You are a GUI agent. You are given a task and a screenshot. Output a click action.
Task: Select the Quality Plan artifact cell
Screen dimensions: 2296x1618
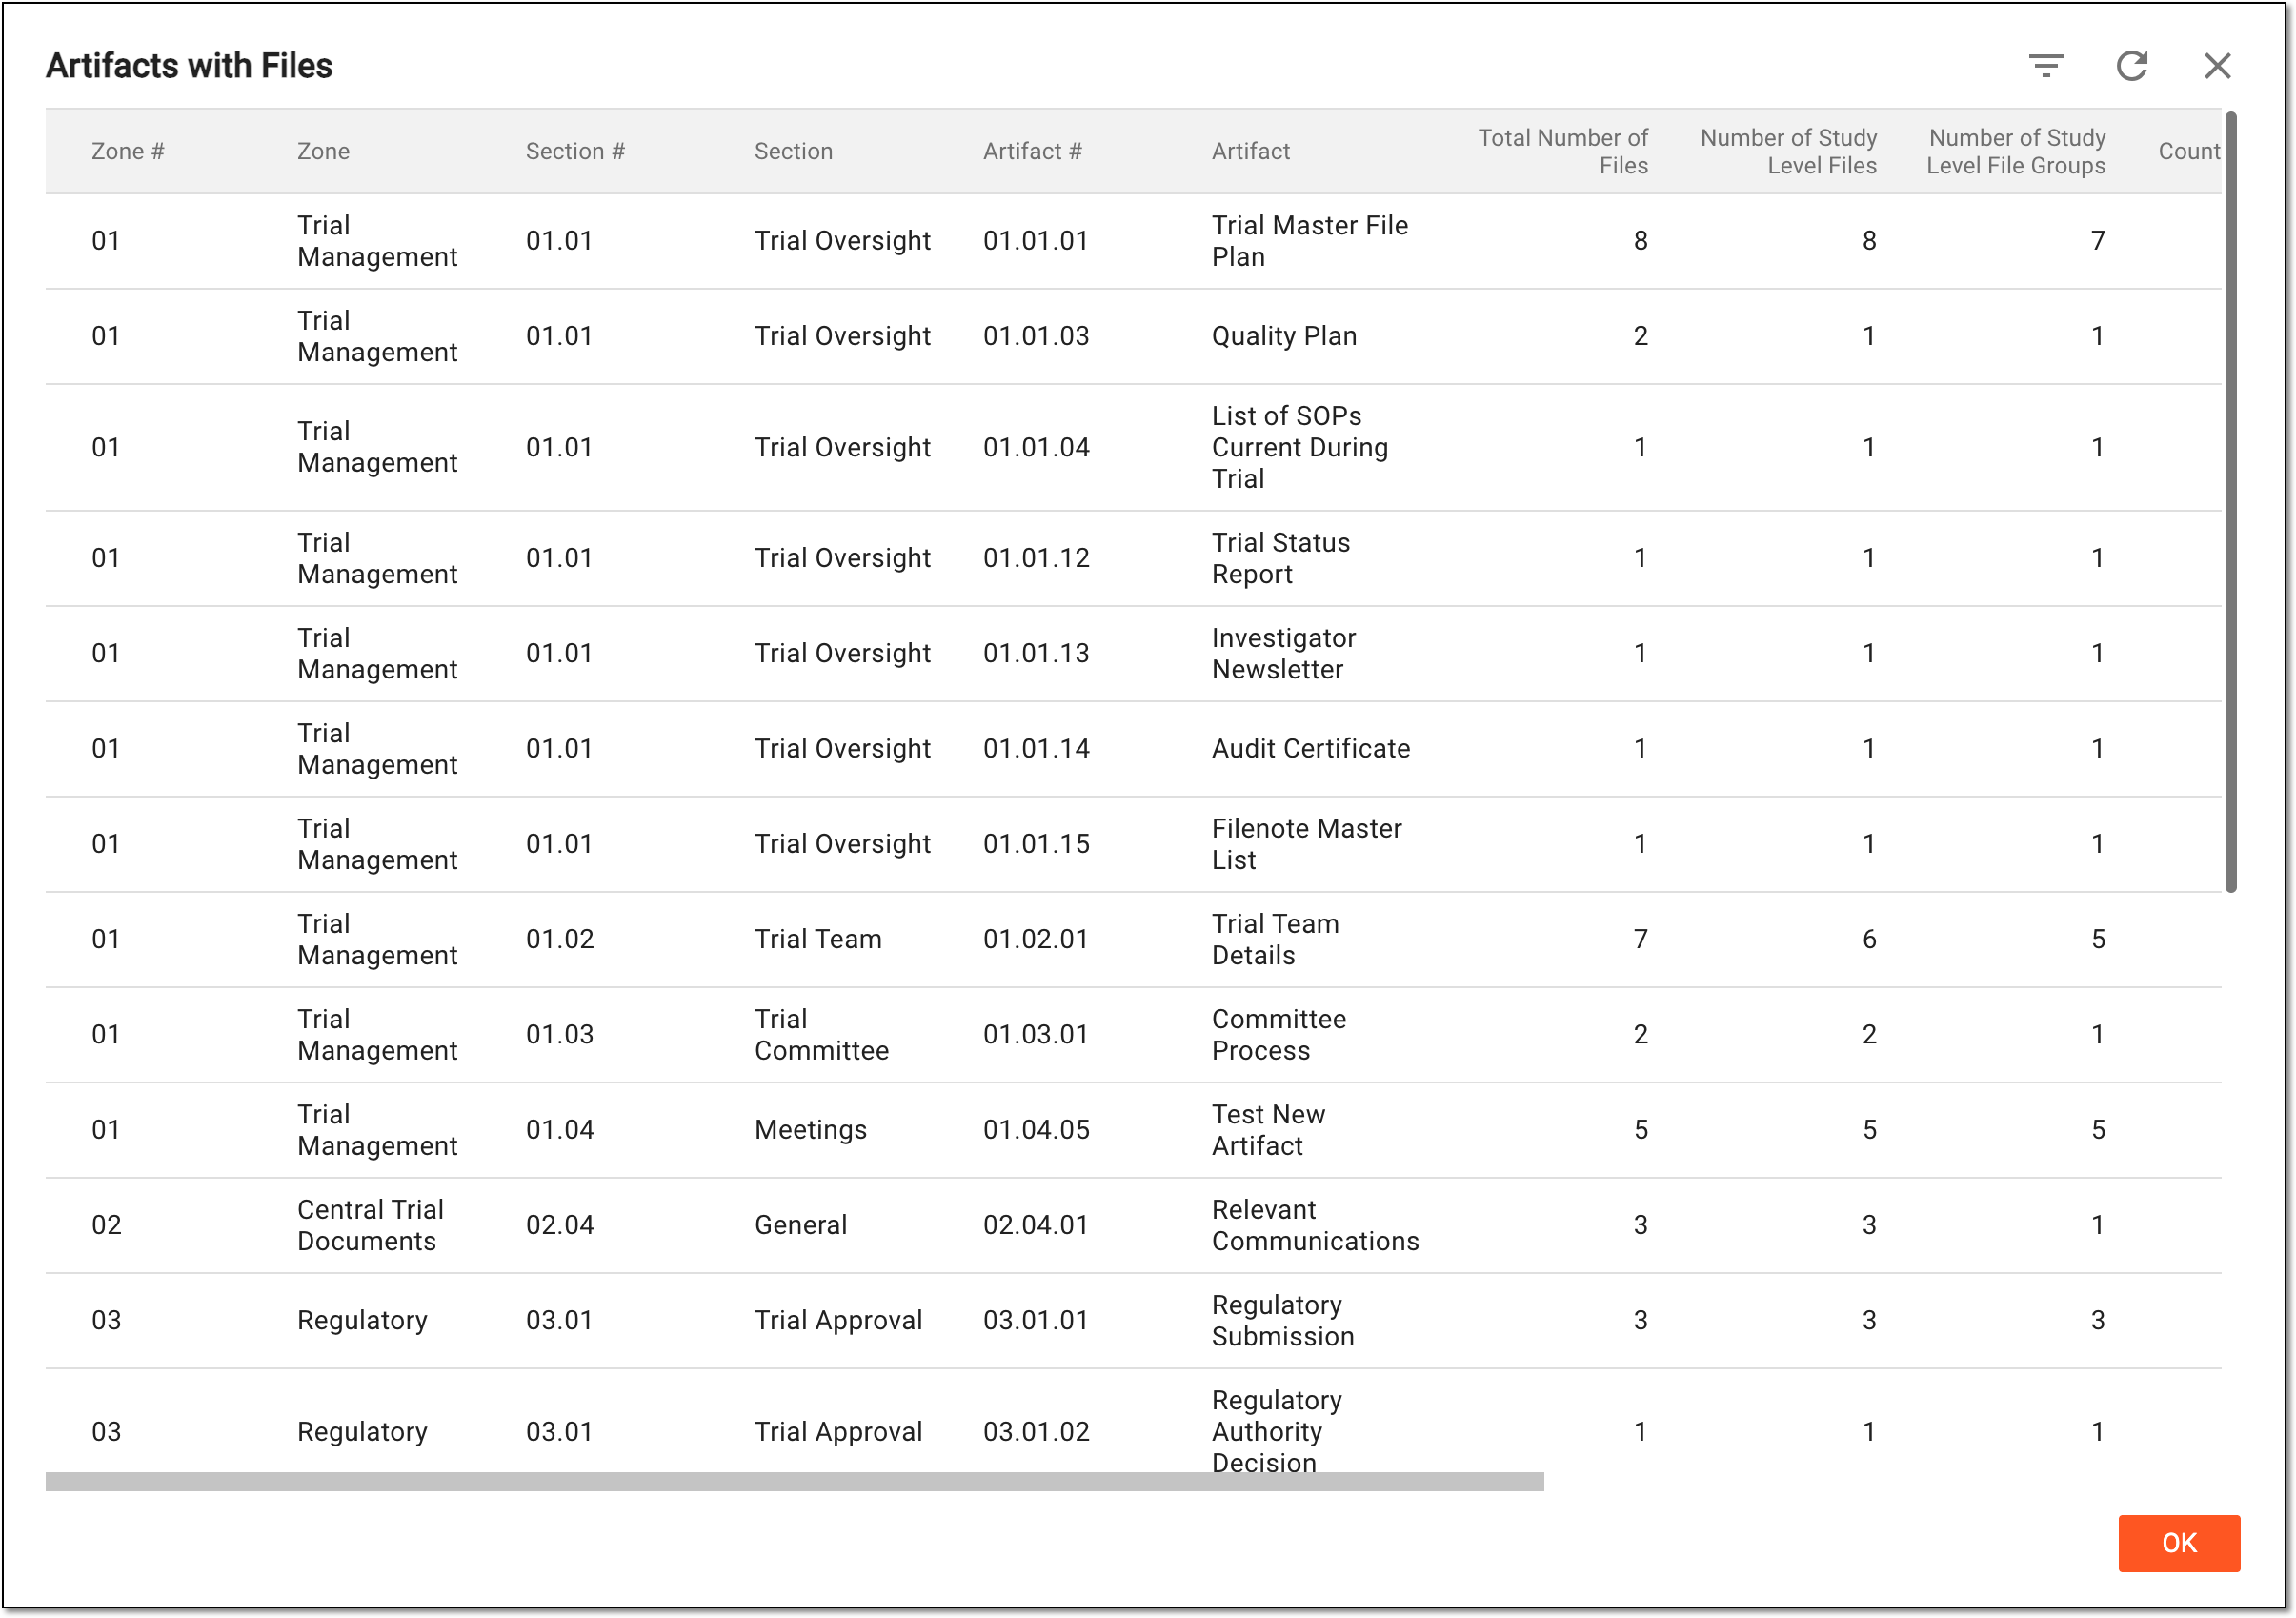[1284, 336]
